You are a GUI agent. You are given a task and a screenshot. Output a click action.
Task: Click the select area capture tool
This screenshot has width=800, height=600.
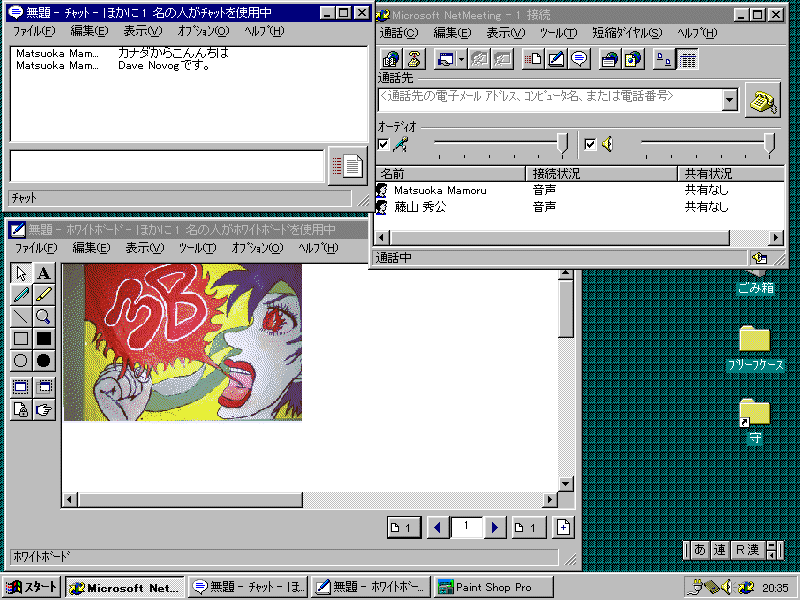[x=44, y=387]
